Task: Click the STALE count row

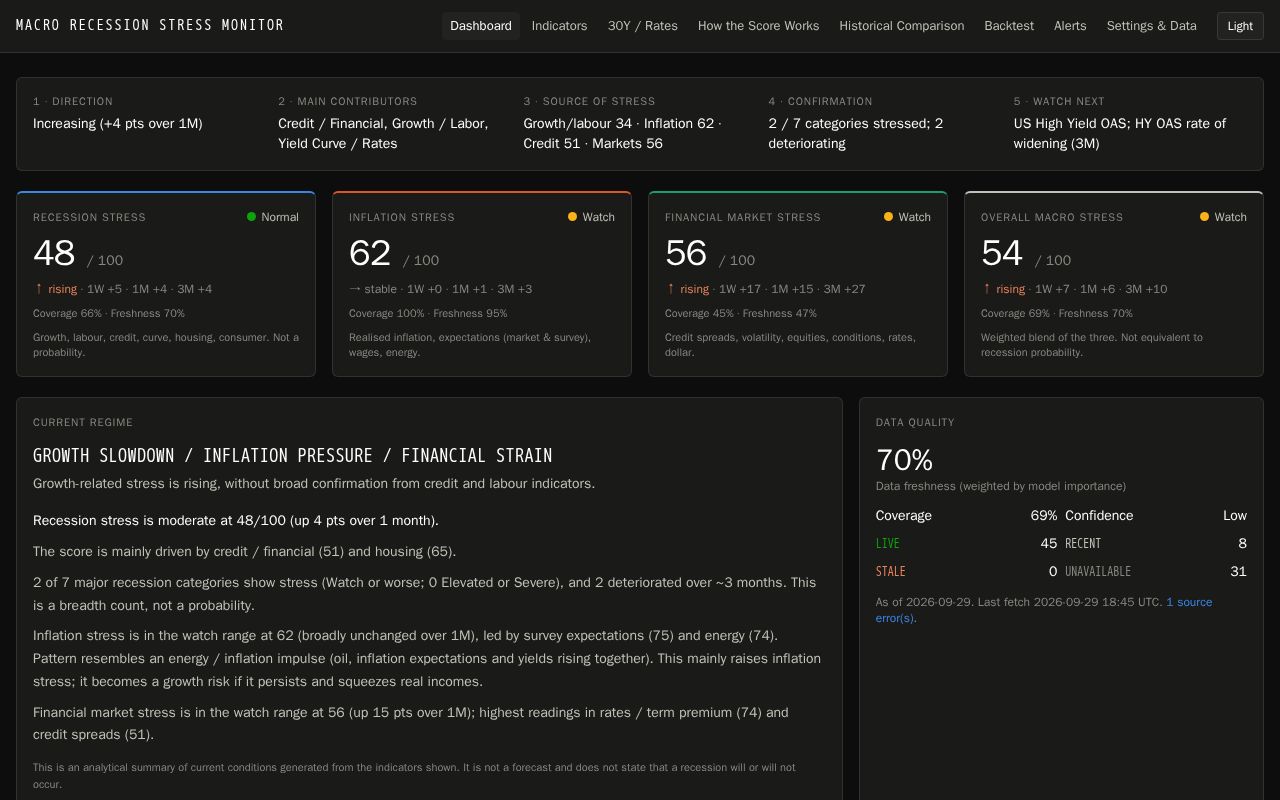Action: tap(966, 572)
